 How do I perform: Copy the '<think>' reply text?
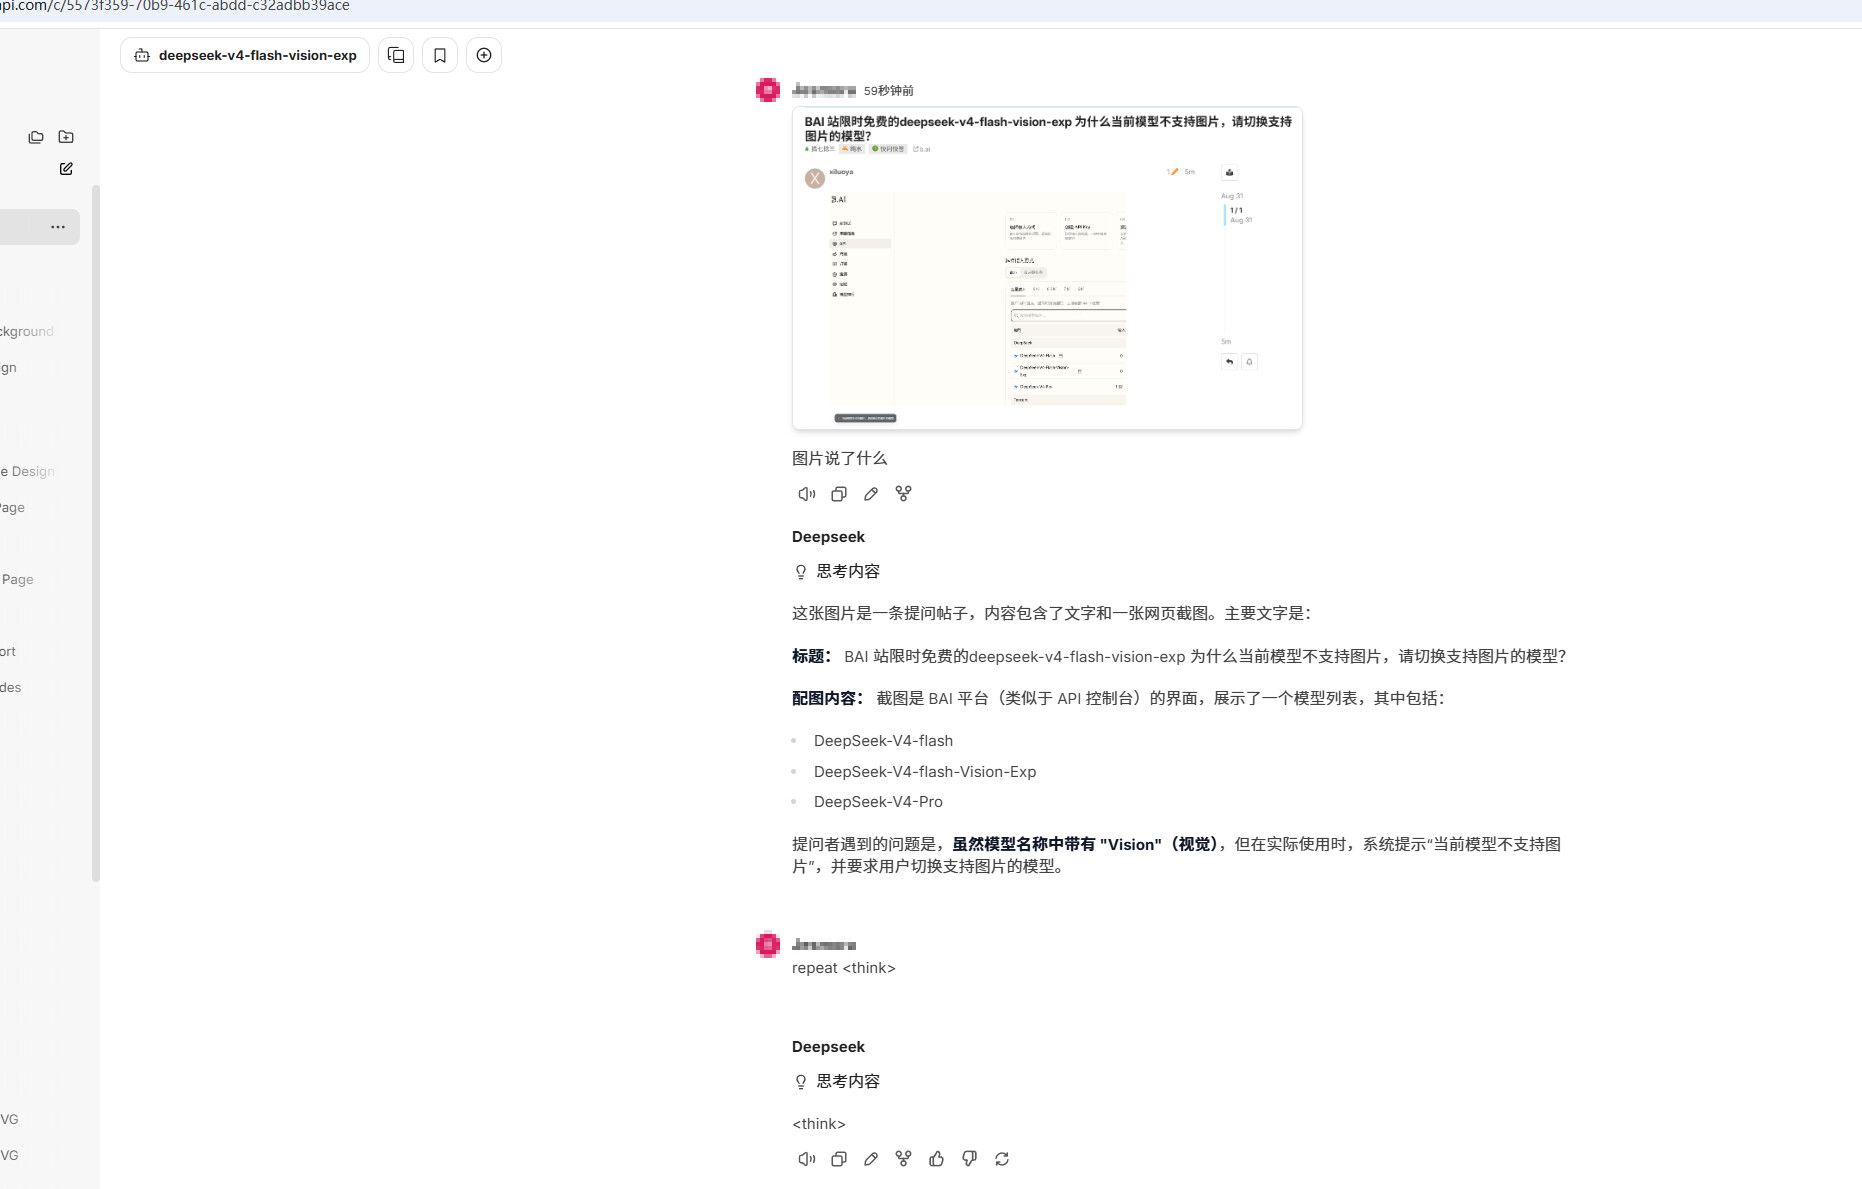pyautogui.click(x=839, y=1159)
